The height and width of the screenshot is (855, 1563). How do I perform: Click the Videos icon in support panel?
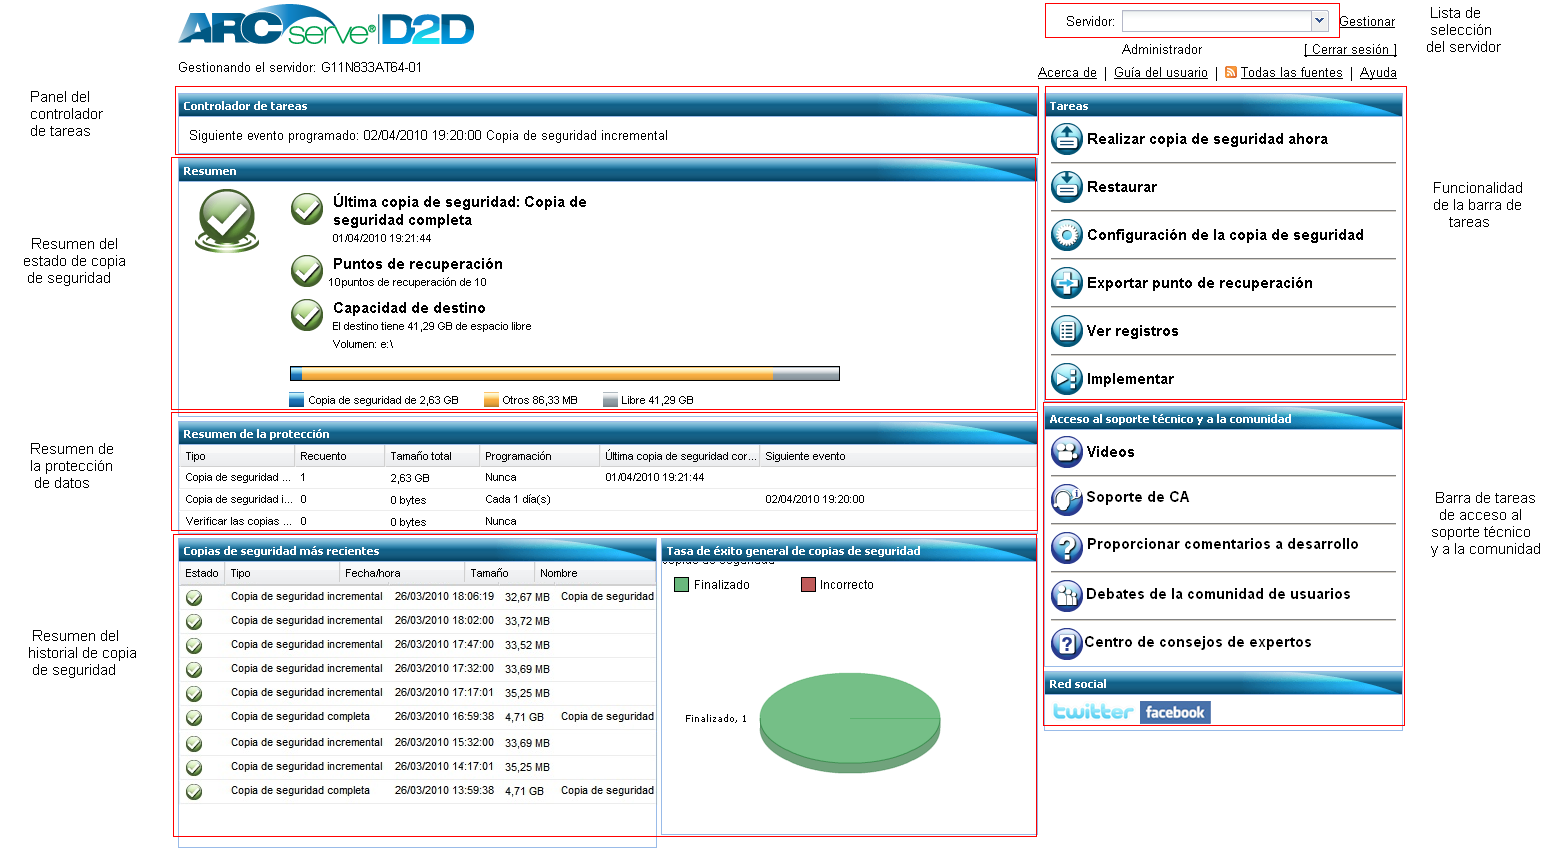pos(1067,452)
